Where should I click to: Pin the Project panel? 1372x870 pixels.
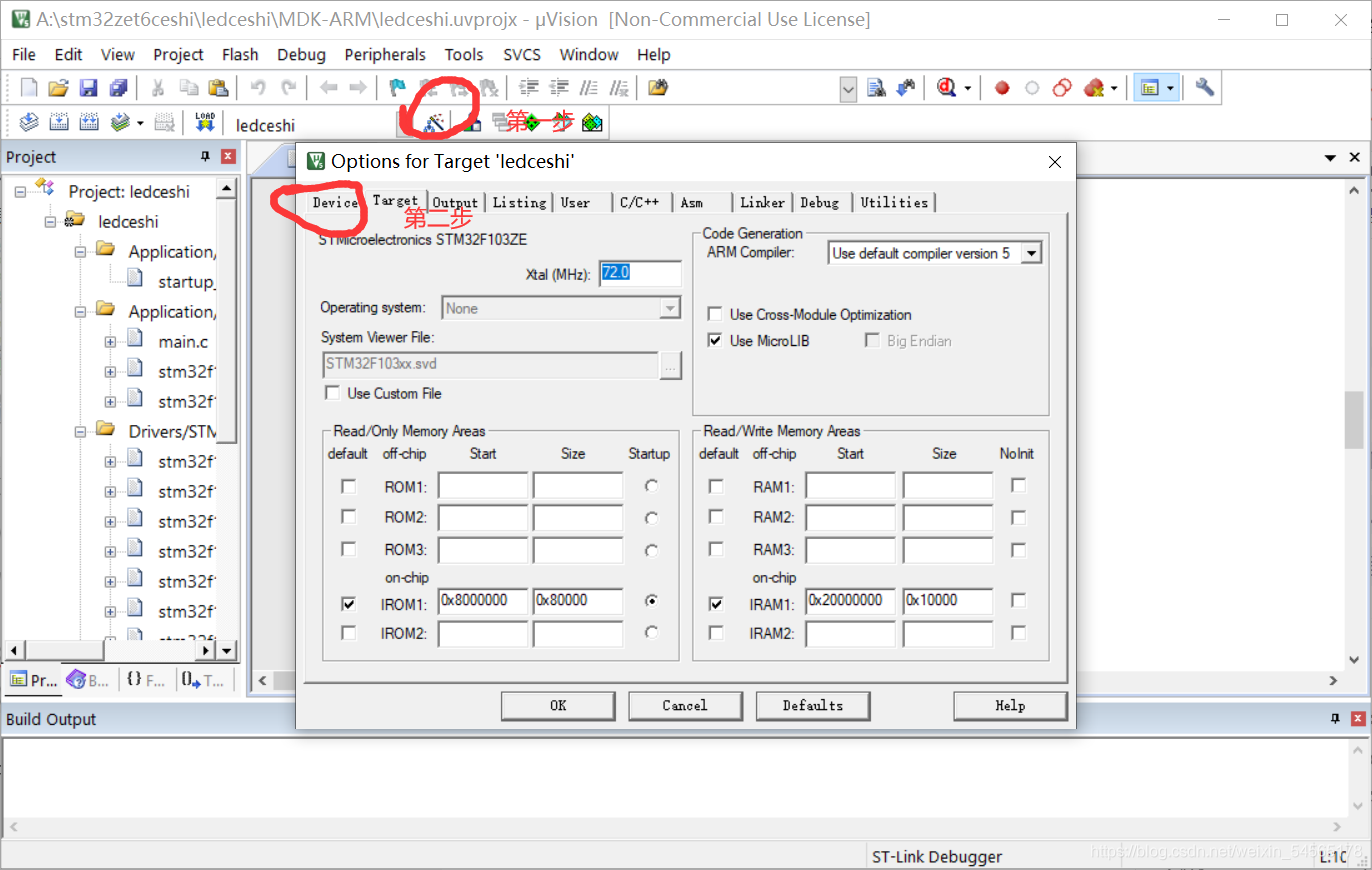pyautogui.click(x=205, y=157)
